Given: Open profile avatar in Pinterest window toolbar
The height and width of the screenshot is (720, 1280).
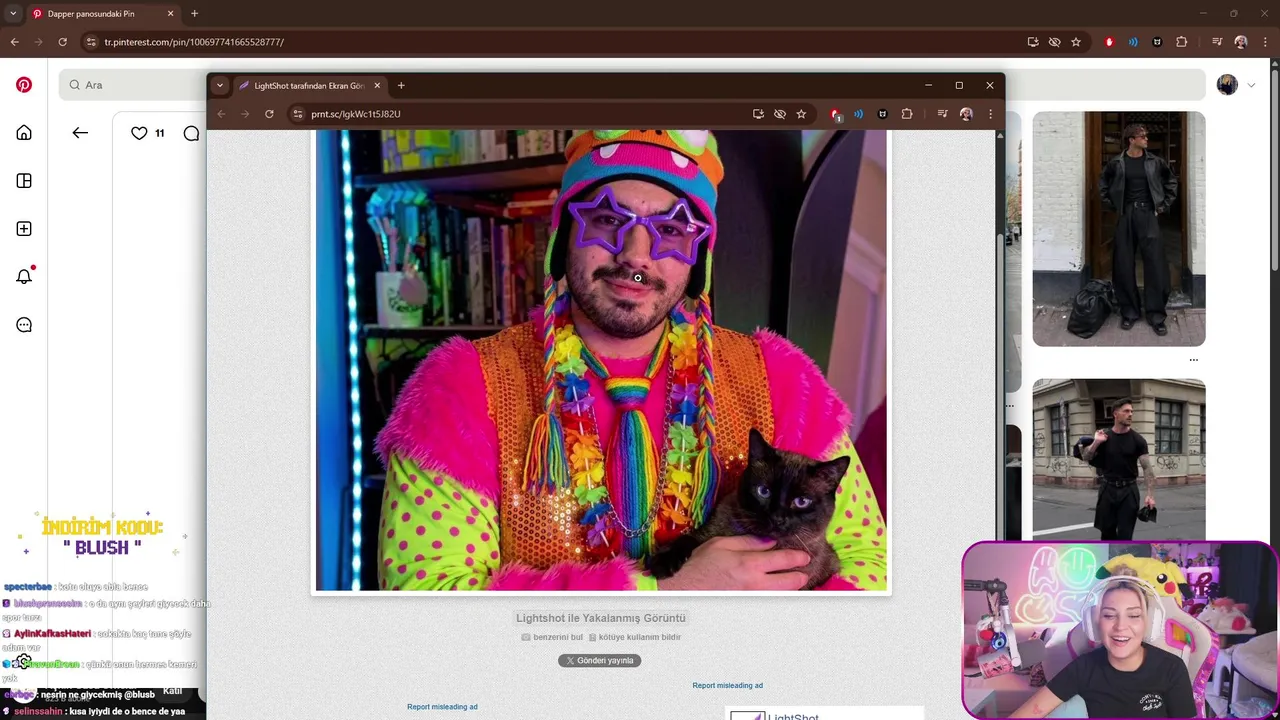Looking at the screenshot, I should 1241,42.
